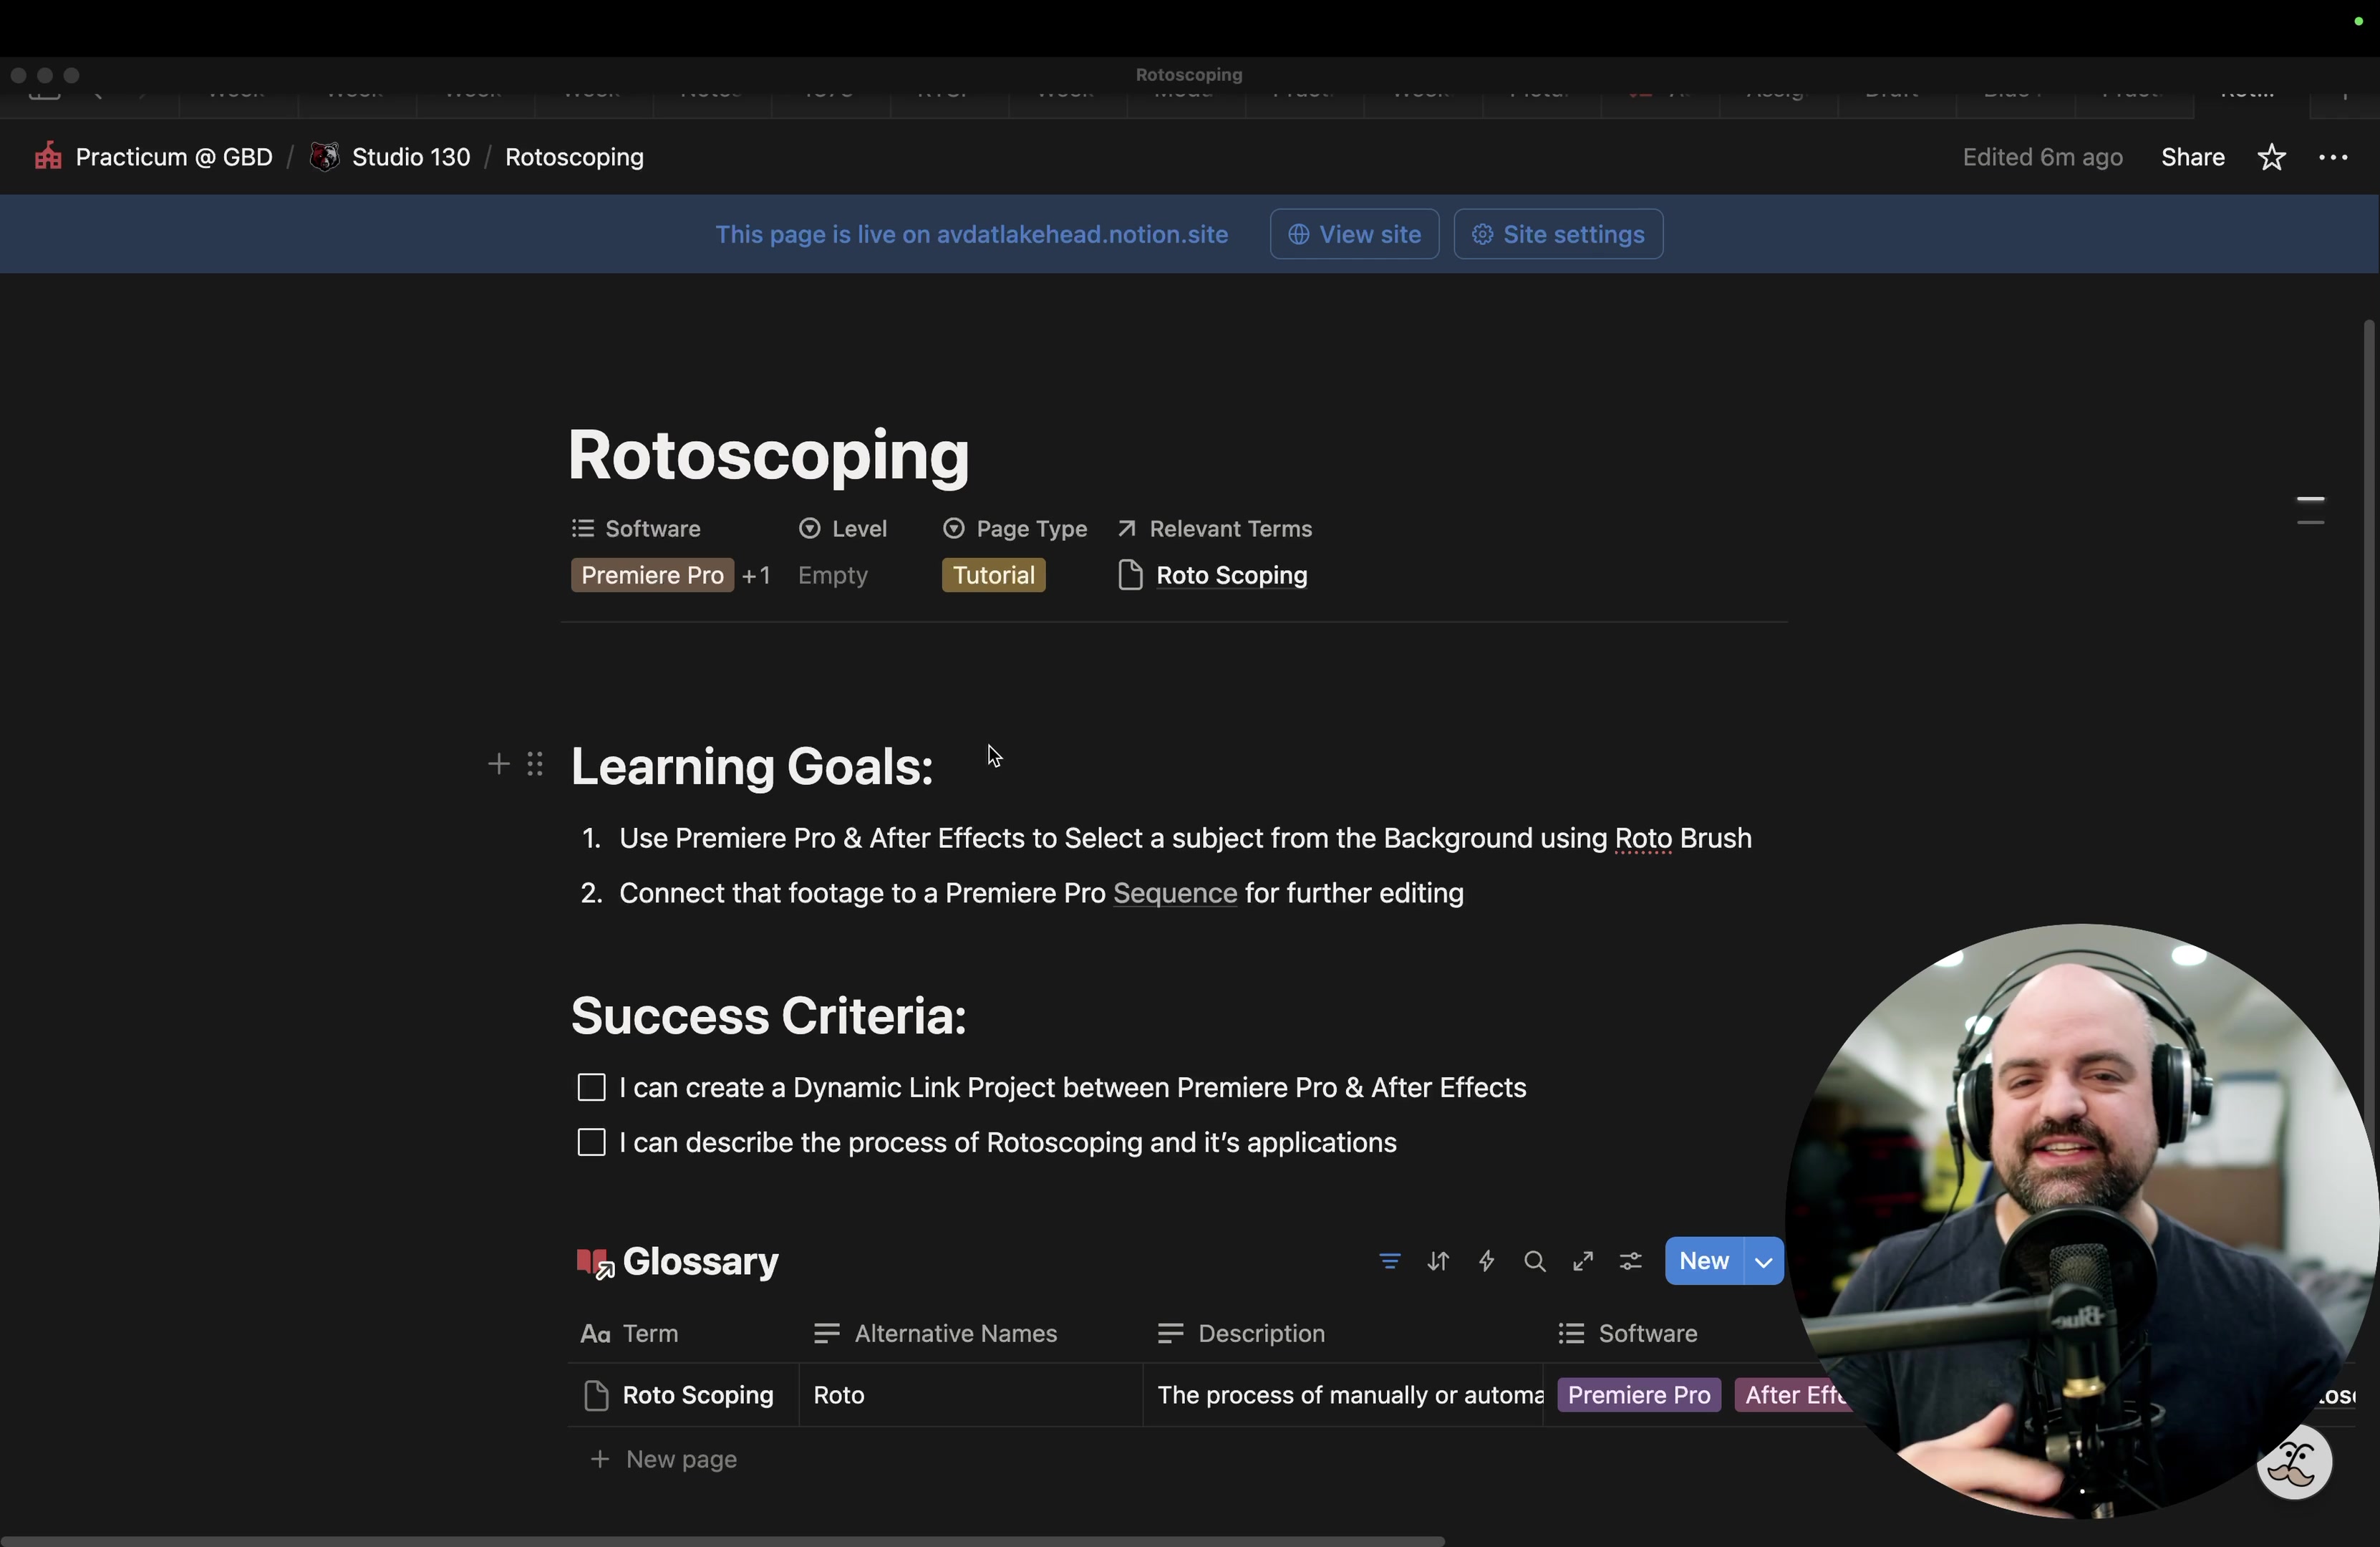Go to Practicum @ GBD breadcrumb

[x=173, y=157]
